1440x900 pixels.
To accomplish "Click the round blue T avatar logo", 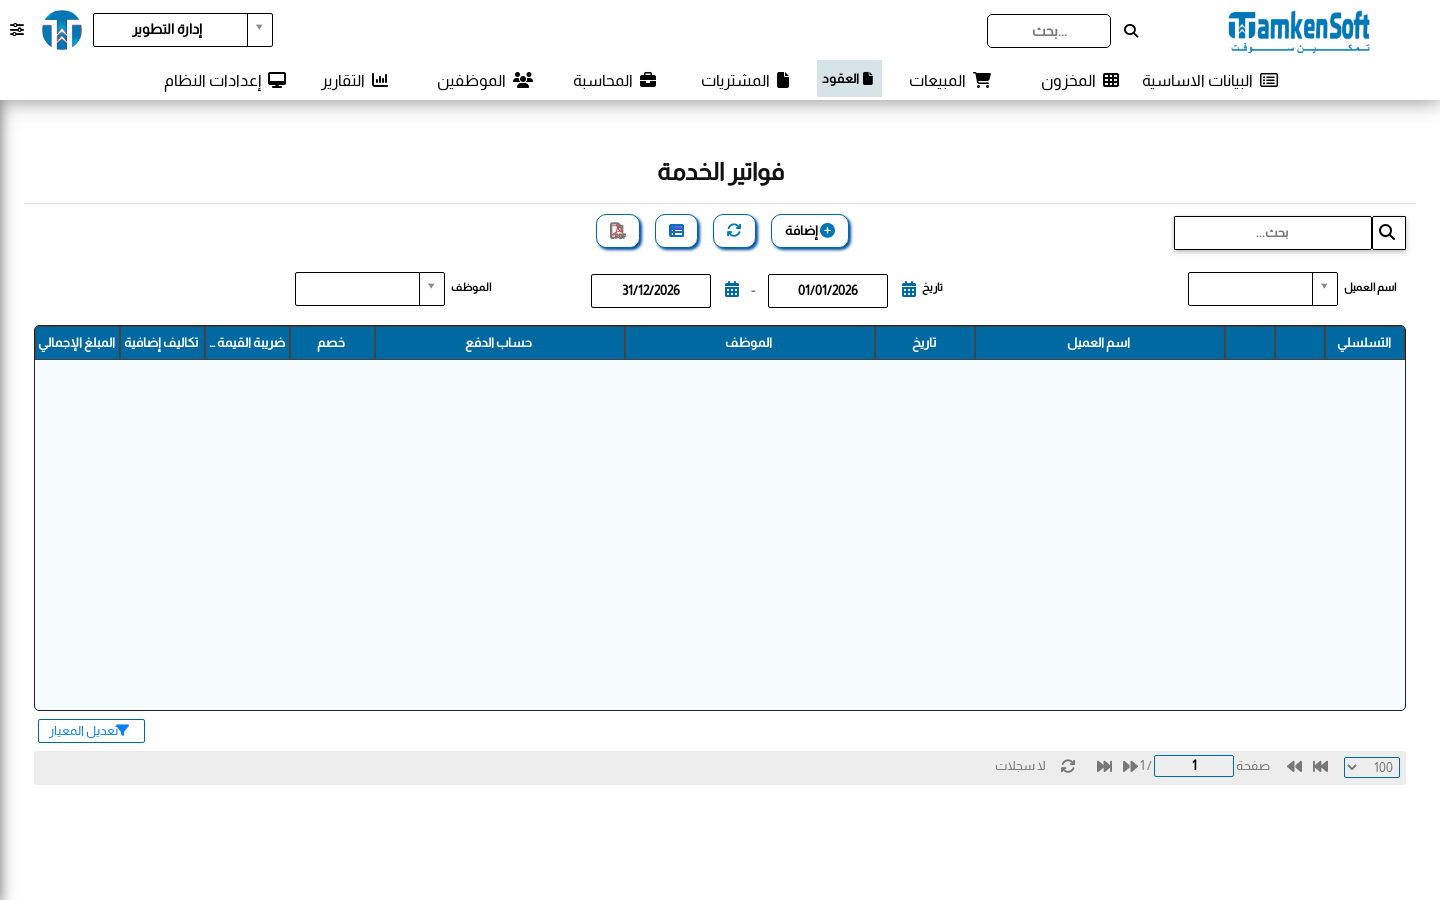I will [62, 30].
